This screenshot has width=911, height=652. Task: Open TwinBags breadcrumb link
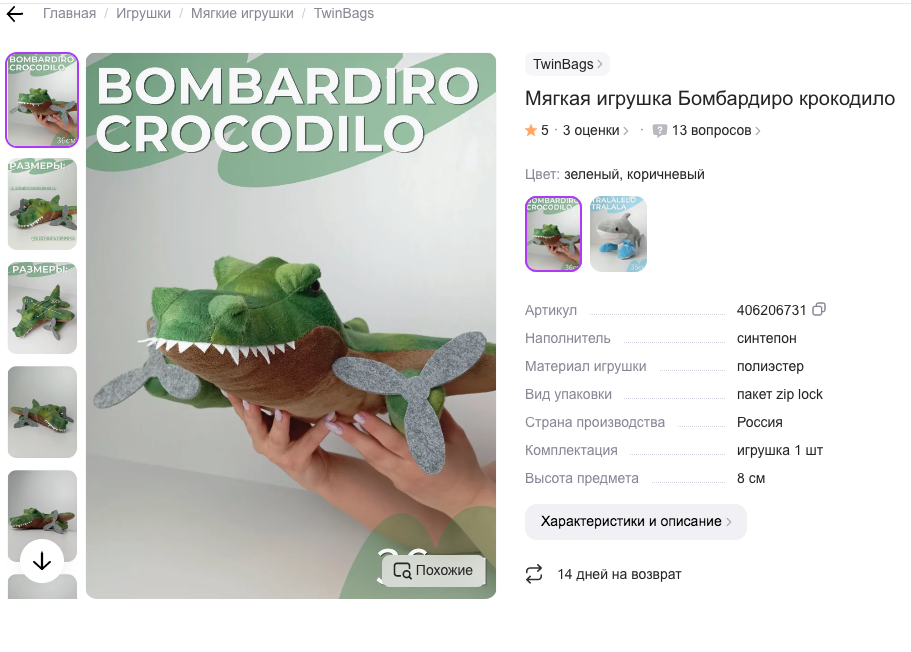344,13
